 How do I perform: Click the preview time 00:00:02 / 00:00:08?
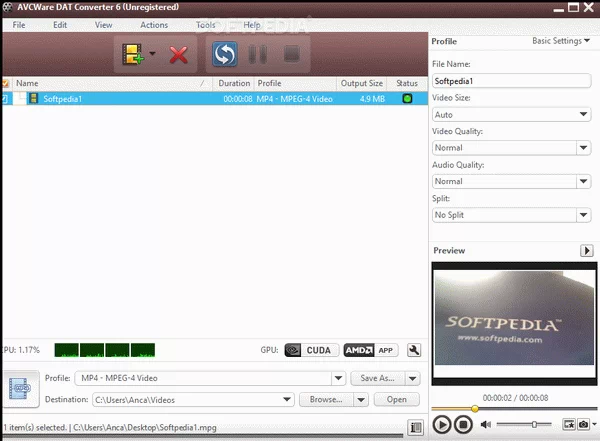tap(515, 398)
